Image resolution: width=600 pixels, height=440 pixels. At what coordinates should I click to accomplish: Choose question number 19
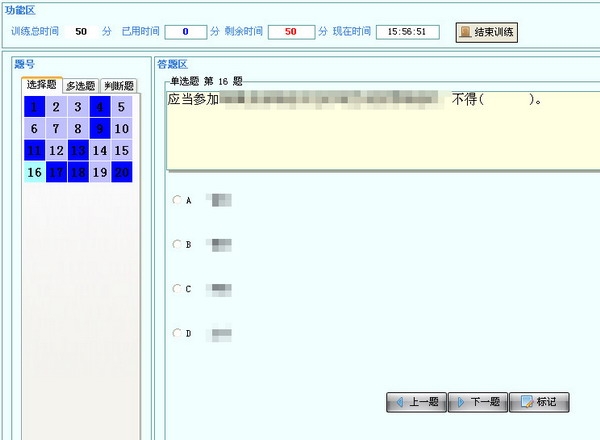point(100,172)
